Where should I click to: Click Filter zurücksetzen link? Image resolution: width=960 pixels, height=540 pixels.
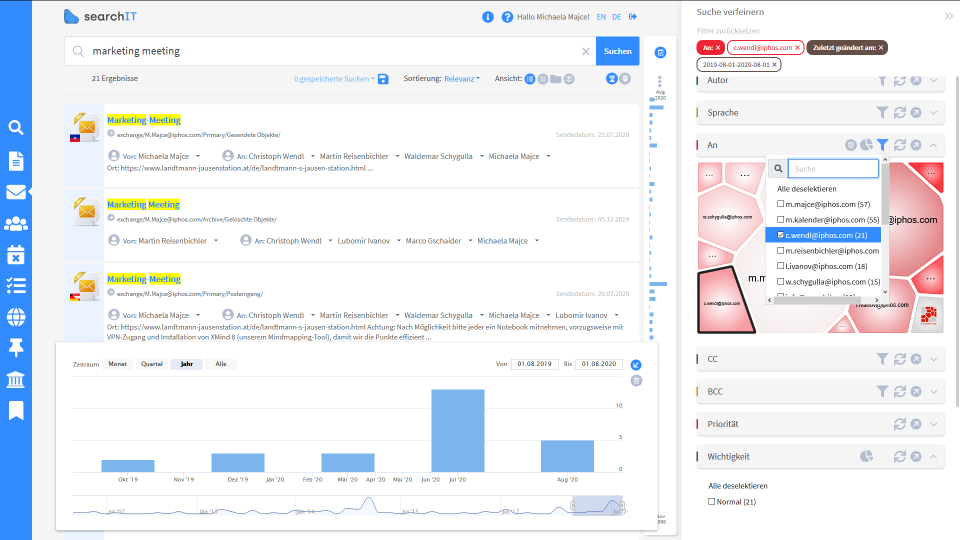pos(728,31)
